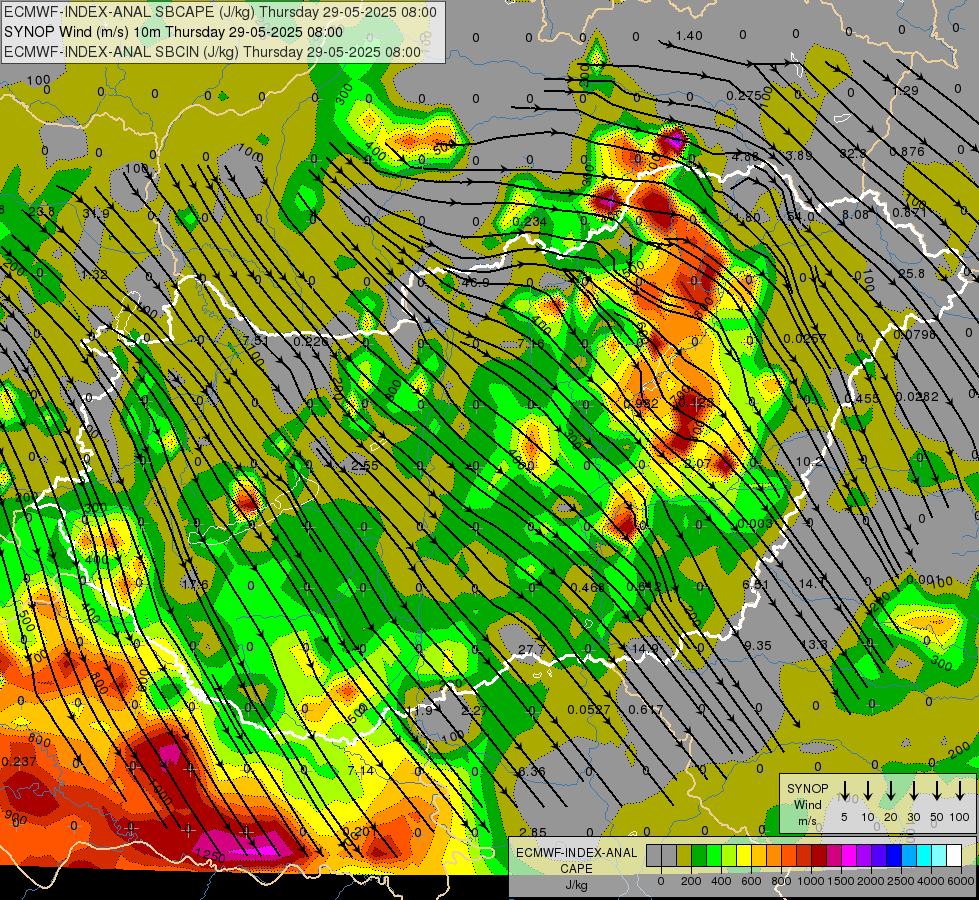Click the map value 8.08
This screenshot has width=979, height=900.
[855, 214]
